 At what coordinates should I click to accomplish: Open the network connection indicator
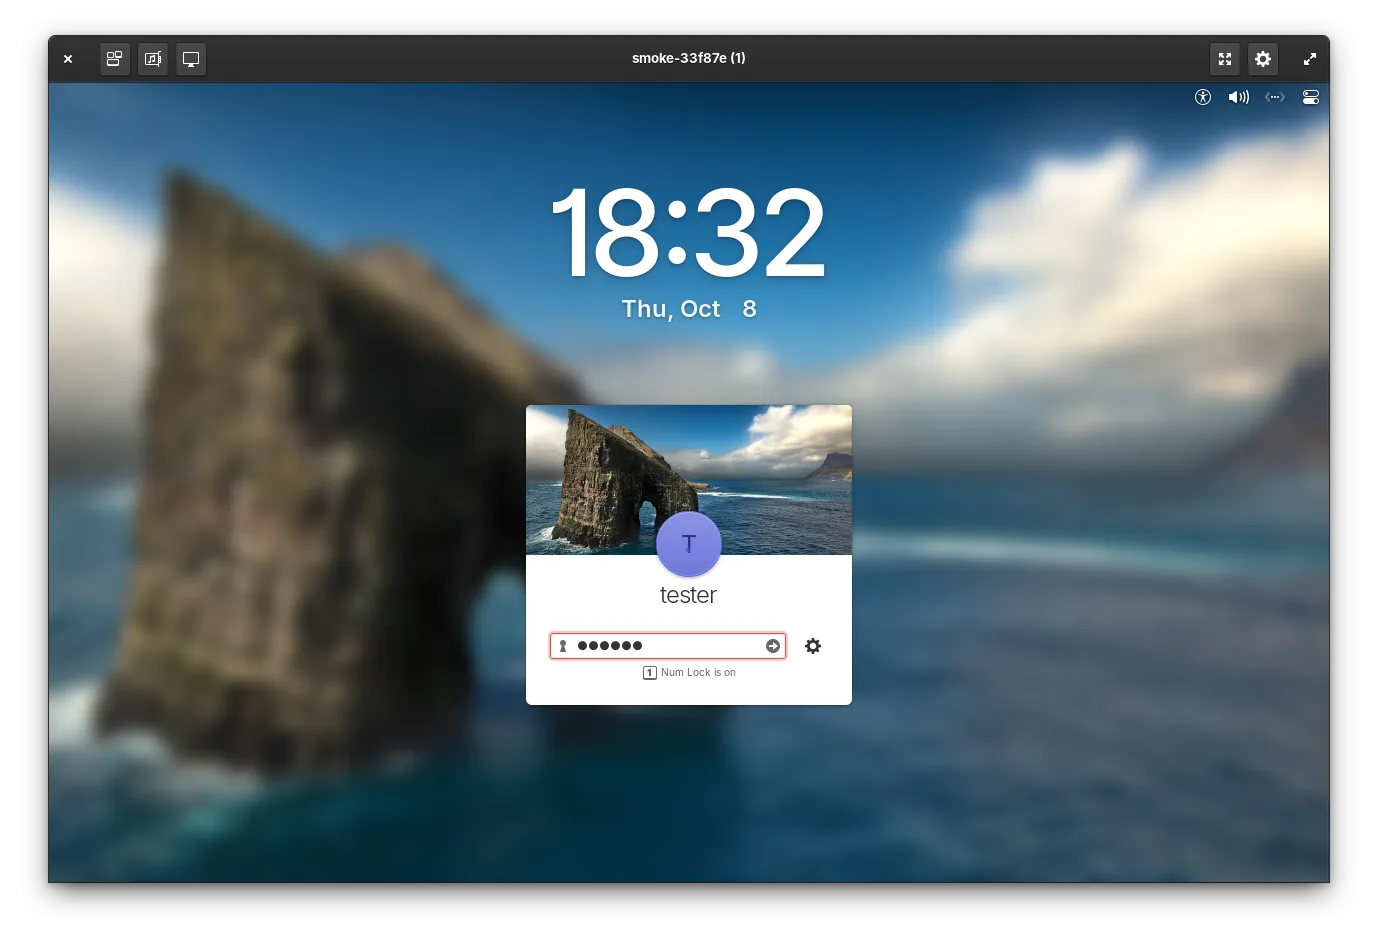point(1275,97)
